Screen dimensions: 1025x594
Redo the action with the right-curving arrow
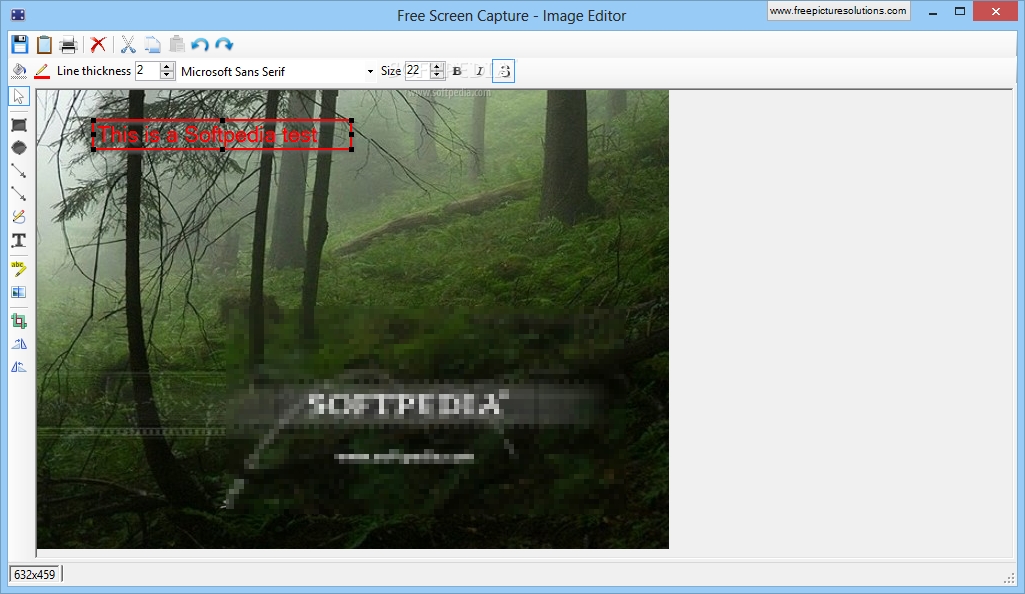click(x=224, y=44)
